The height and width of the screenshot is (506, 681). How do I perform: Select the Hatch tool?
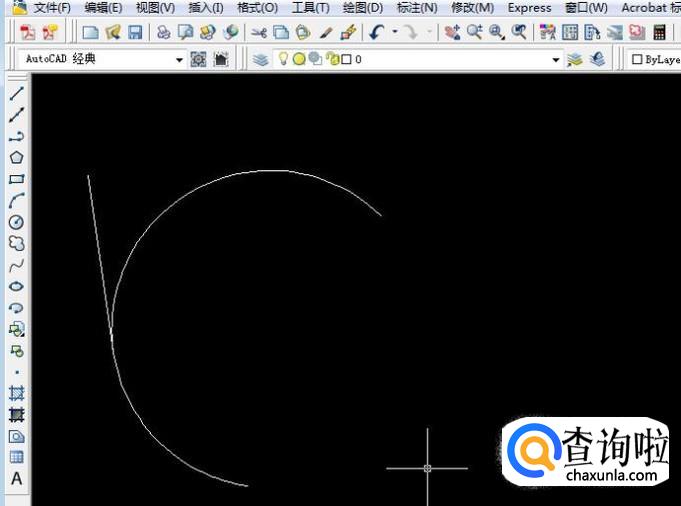pos(17,394)
